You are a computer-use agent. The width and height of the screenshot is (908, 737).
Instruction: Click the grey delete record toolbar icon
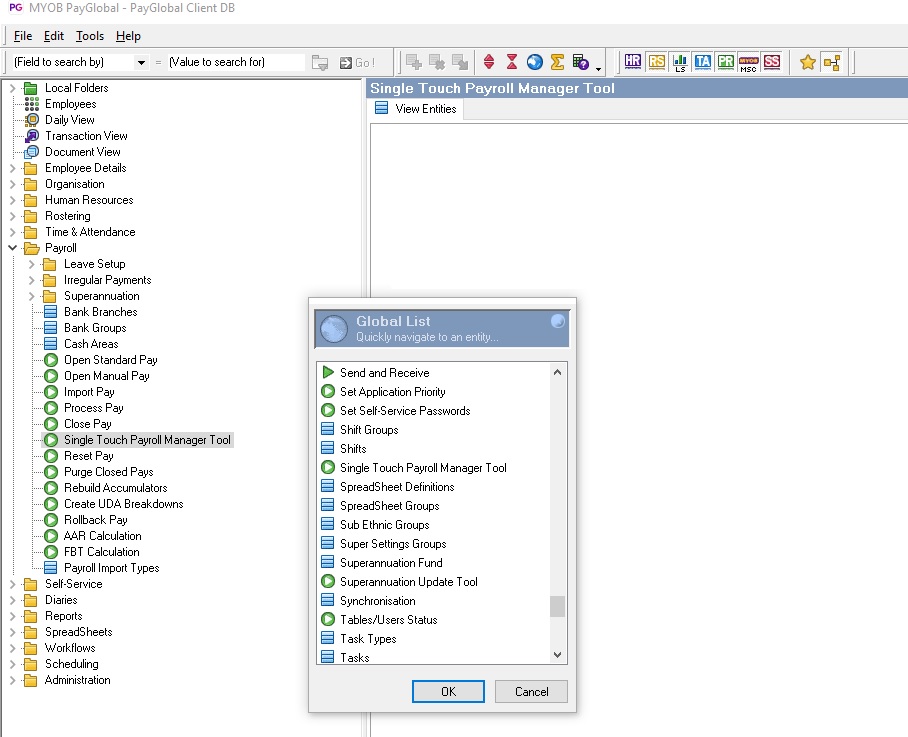click(437, 61)
